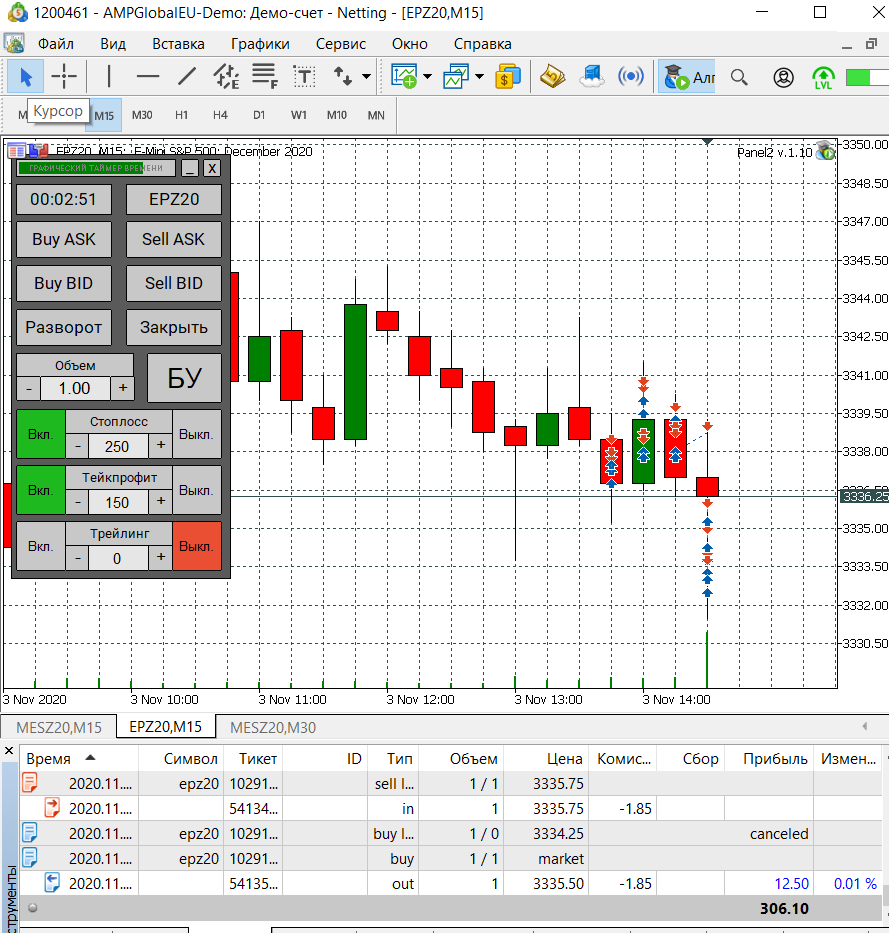889x933 pixels.
Task: Open the Market book icon
Action: [553, 77]
